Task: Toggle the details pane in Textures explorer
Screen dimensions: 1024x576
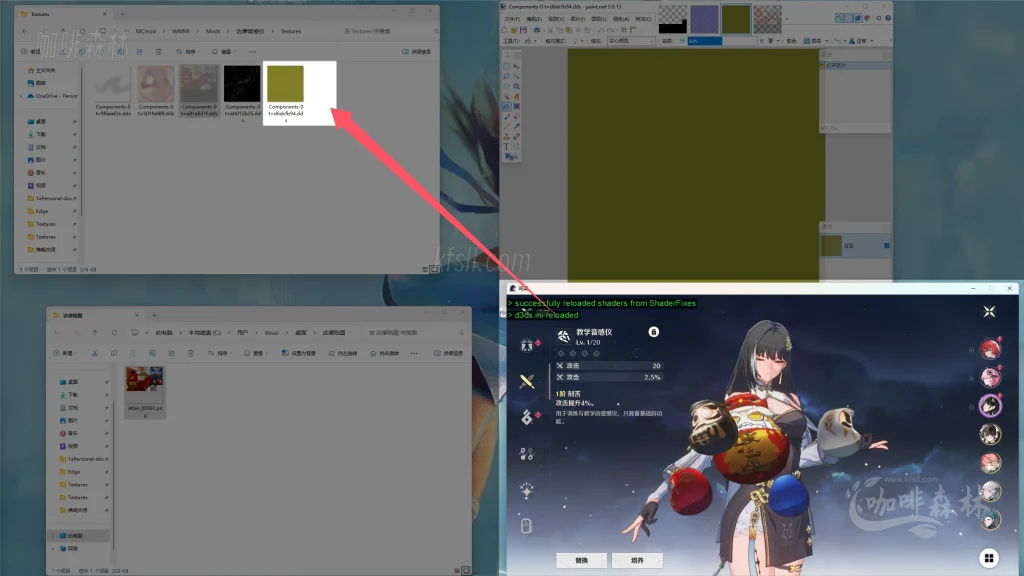Action: [x=417, y=51]
